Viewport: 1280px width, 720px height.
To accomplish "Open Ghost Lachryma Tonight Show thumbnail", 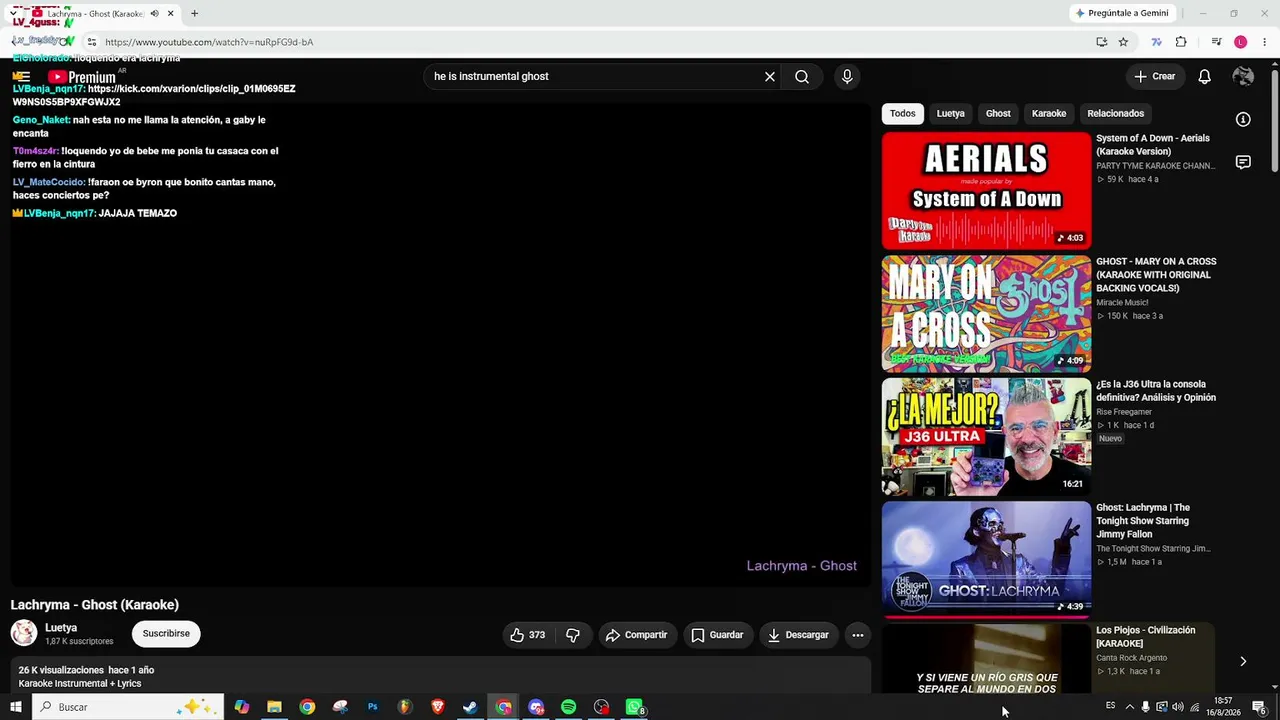I will [986, 560].
